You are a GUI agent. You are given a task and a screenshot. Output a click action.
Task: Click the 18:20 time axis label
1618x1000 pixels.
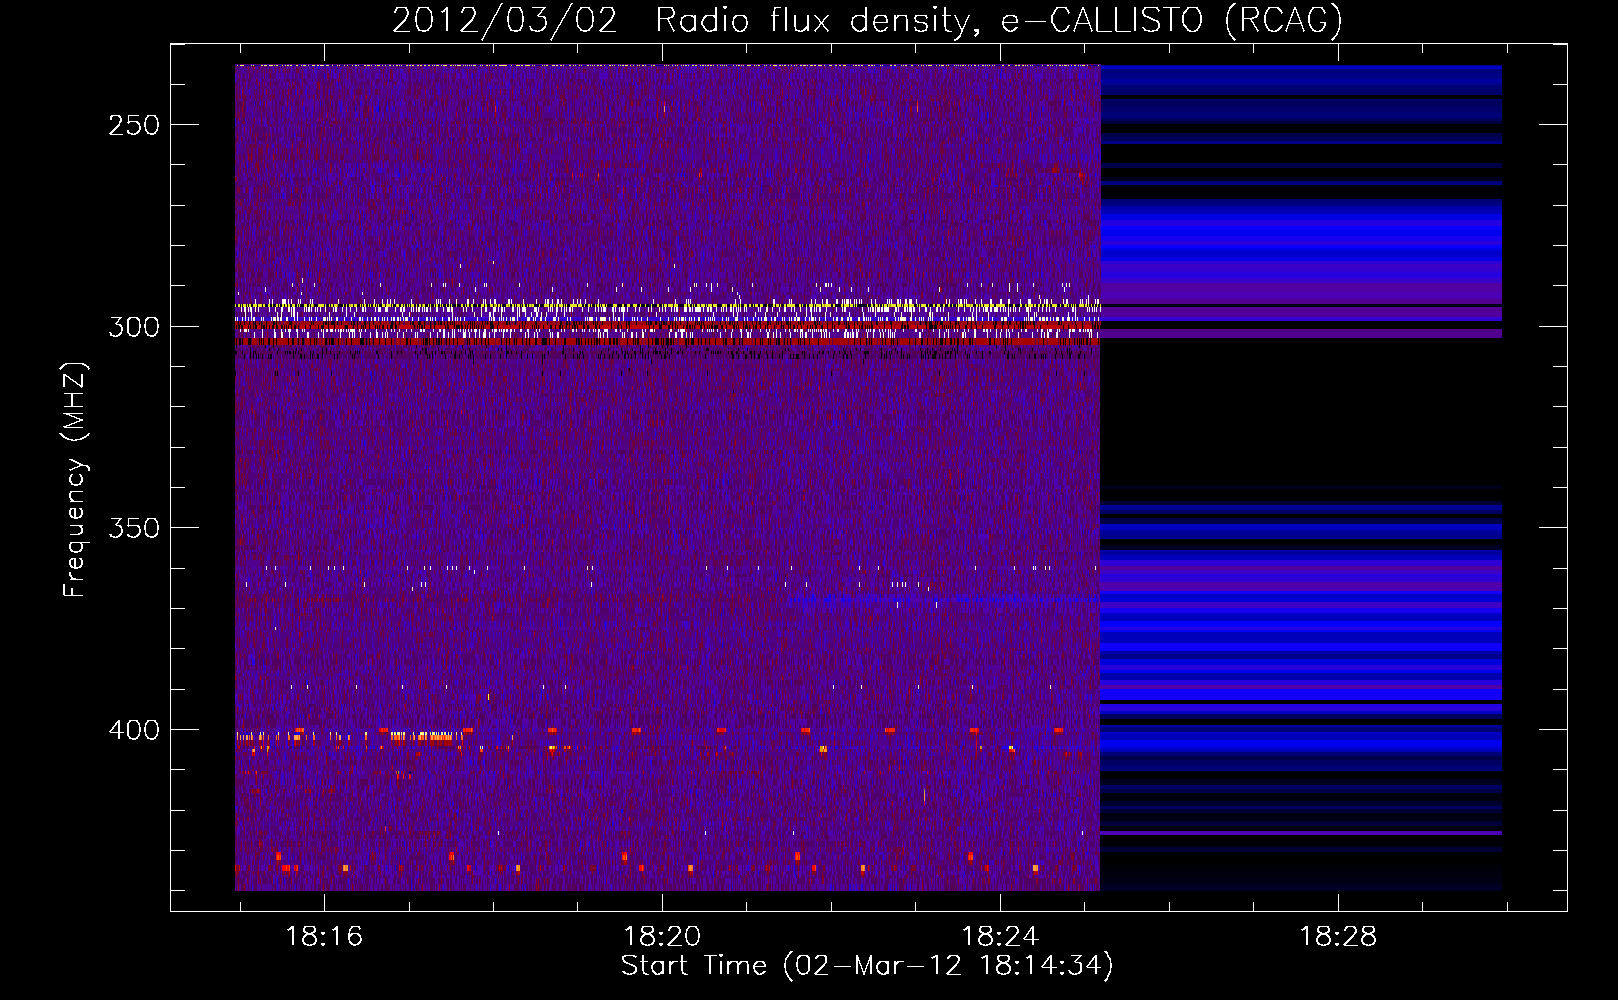coord(662,937)
